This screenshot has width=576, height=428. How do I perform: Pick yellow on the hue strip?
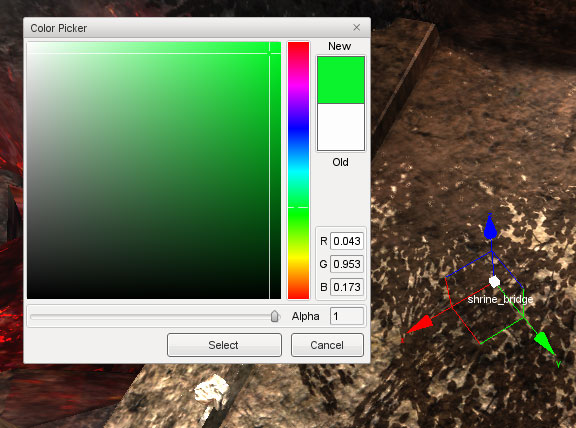[x=298, y=256]
